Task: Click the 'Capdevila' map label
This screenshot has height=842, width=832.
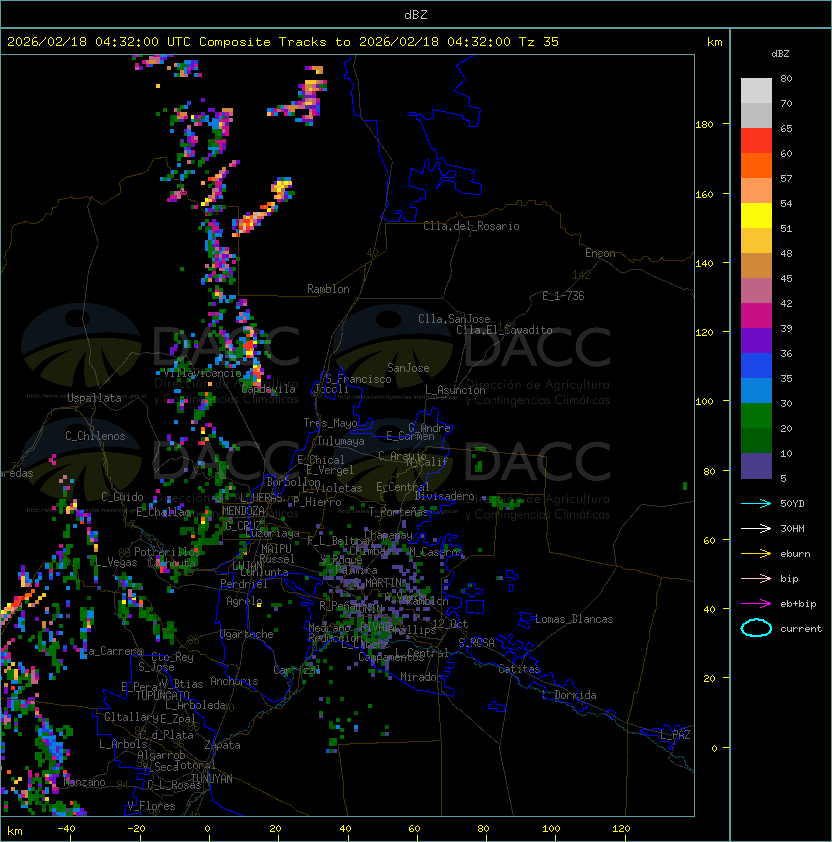Action: [269, 389]
